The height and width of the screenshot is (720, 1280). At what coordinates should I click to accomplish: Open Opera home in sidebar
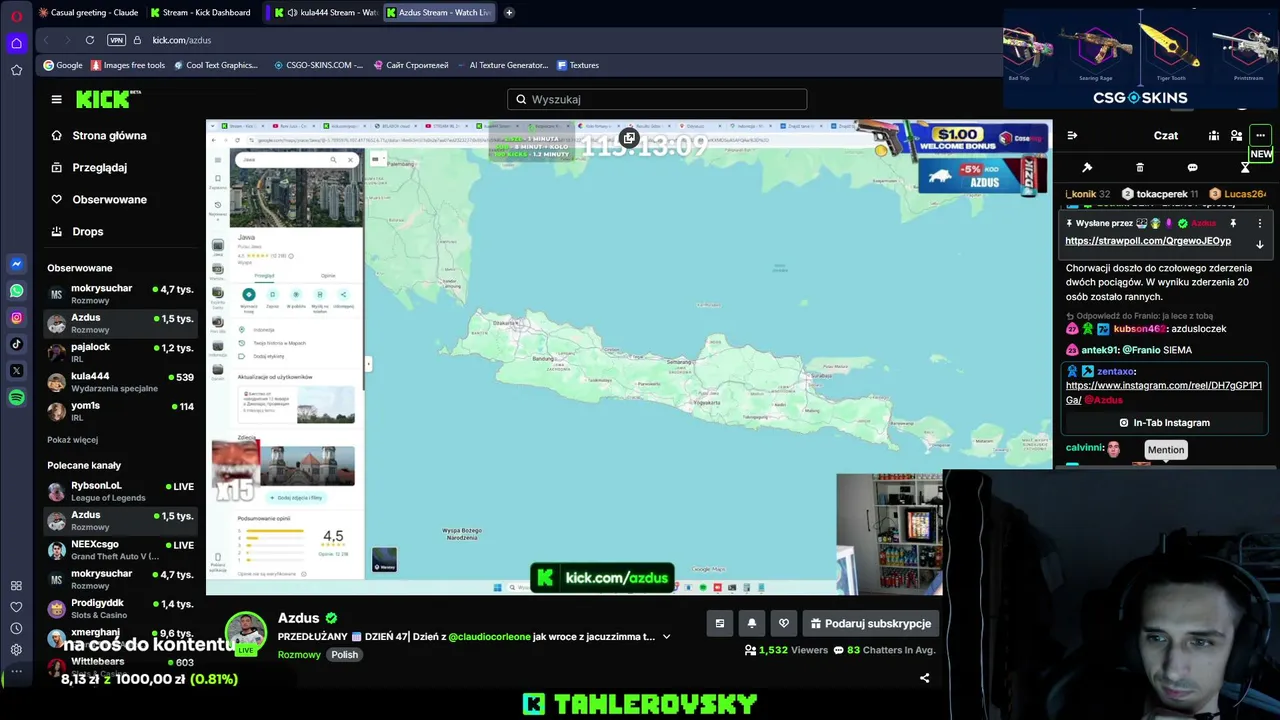(16, 43)
